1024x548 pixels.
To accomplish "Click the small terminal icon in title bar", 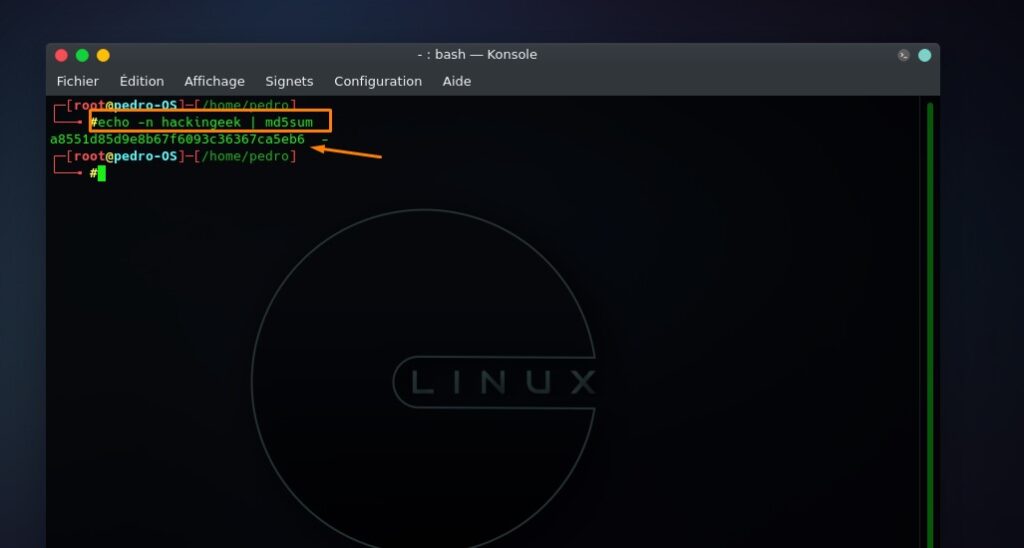I will click(x=903, y=56).
